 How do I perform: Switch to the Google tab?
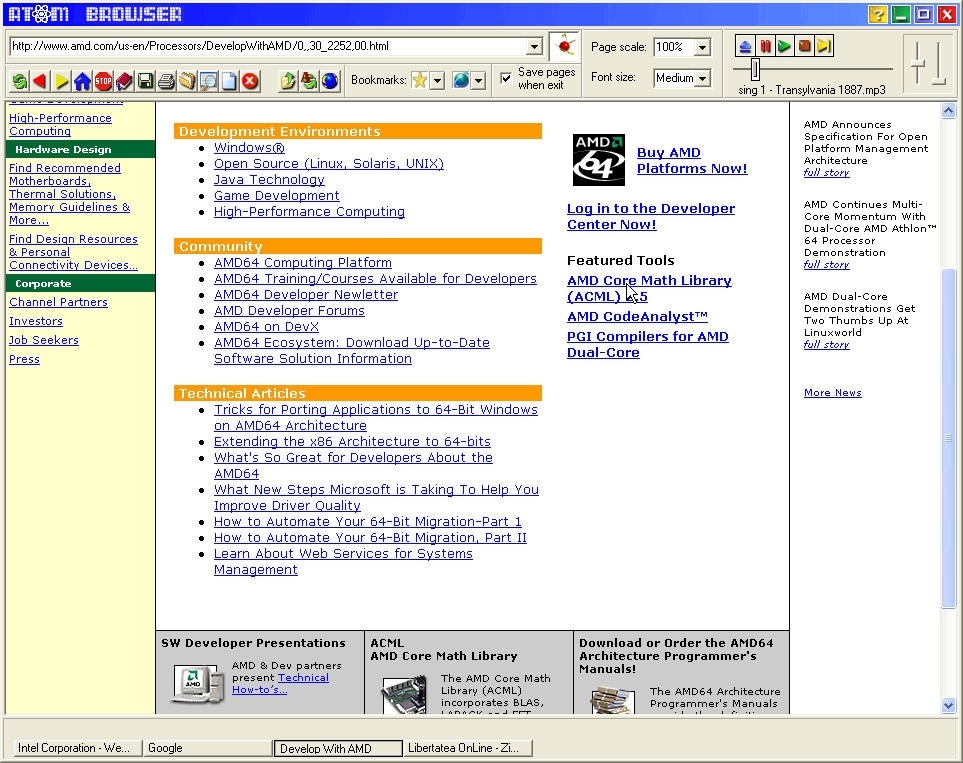[206, 748]
